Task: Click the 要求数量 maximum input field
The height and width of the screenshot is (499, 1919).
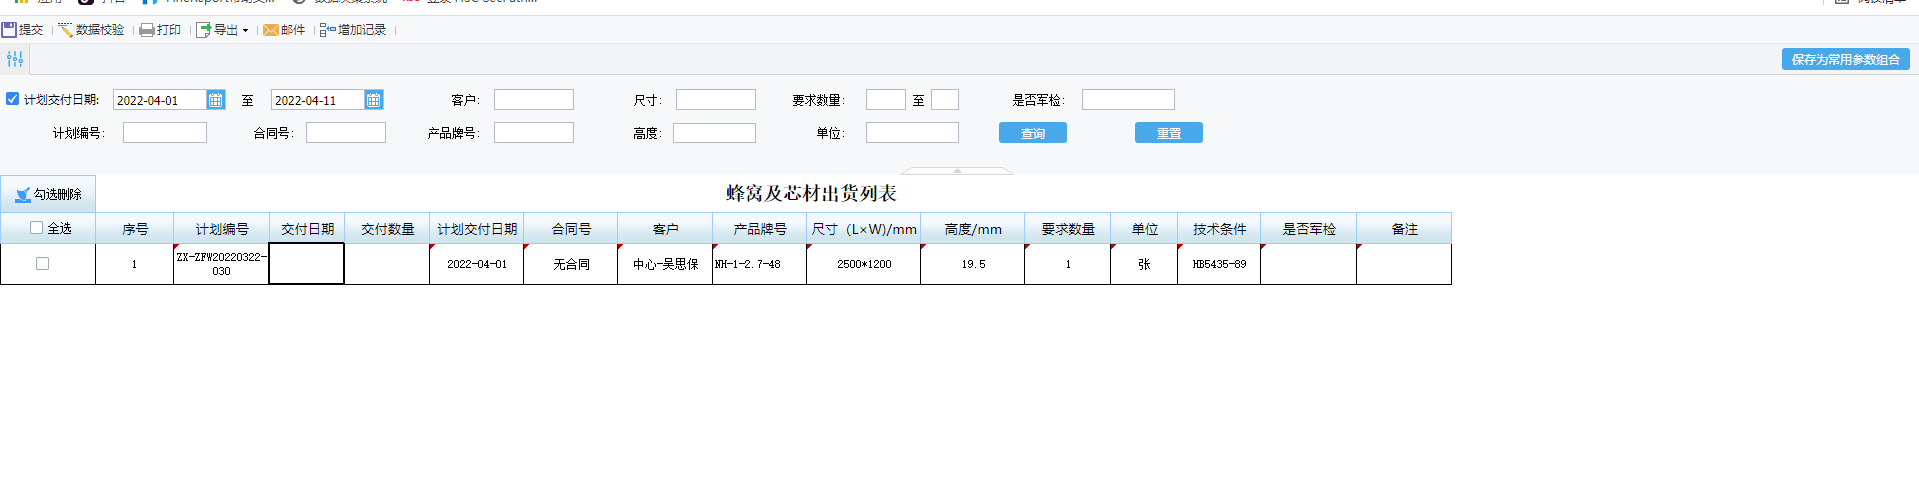Action: (945, 100)
